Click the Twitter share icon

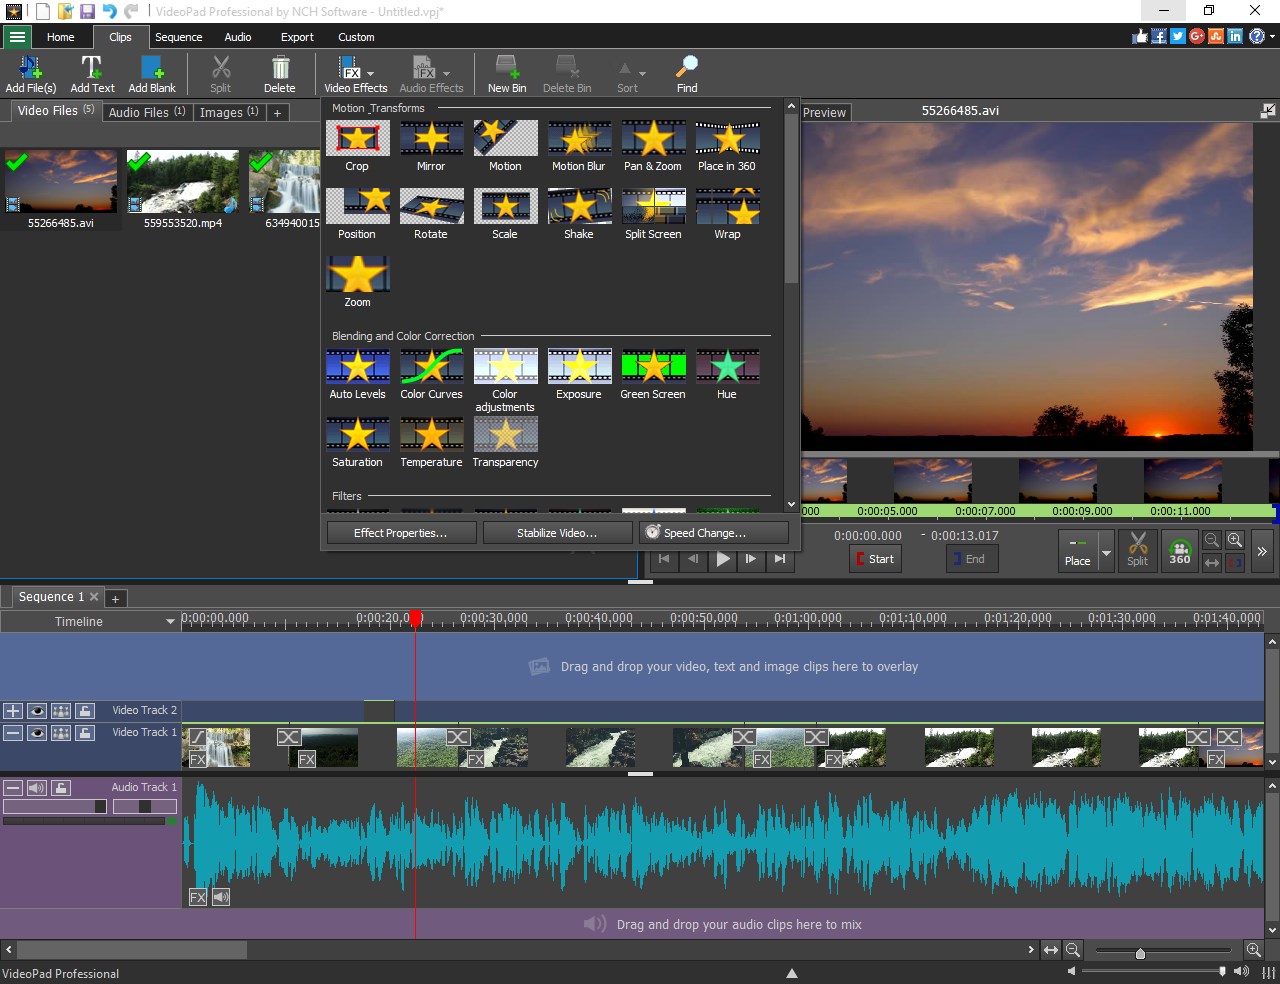(1179, 36)
